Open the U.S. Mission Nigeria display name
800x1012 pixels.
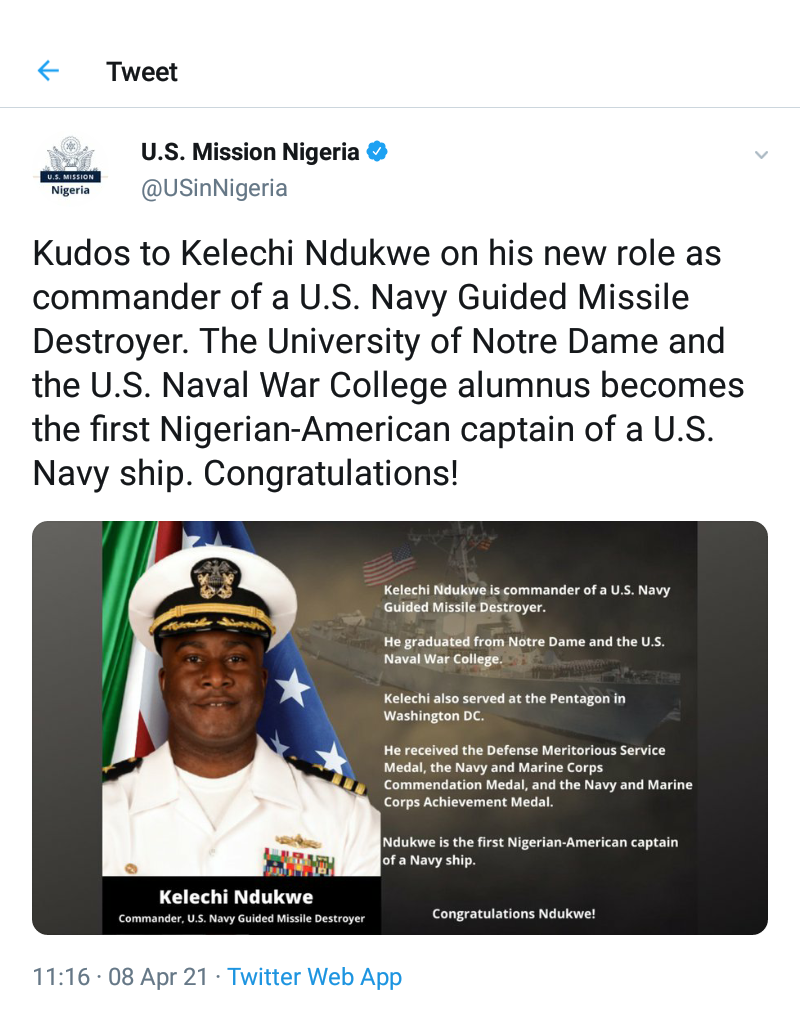(x=249, y=152)
